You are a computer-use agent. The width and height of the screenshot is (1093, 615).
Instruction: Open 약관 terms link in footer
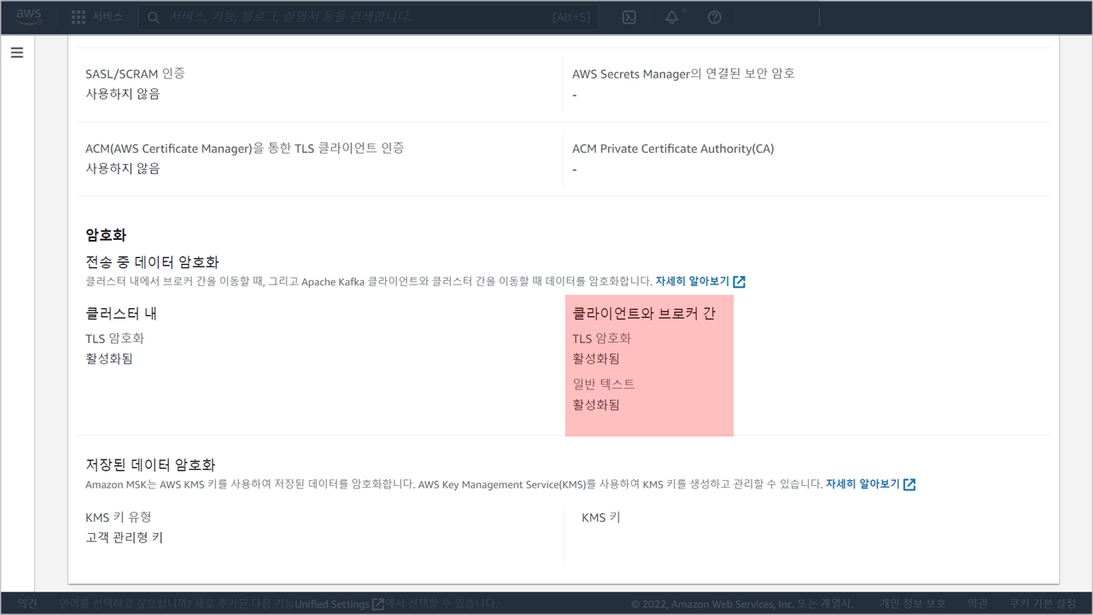point(977,604)
